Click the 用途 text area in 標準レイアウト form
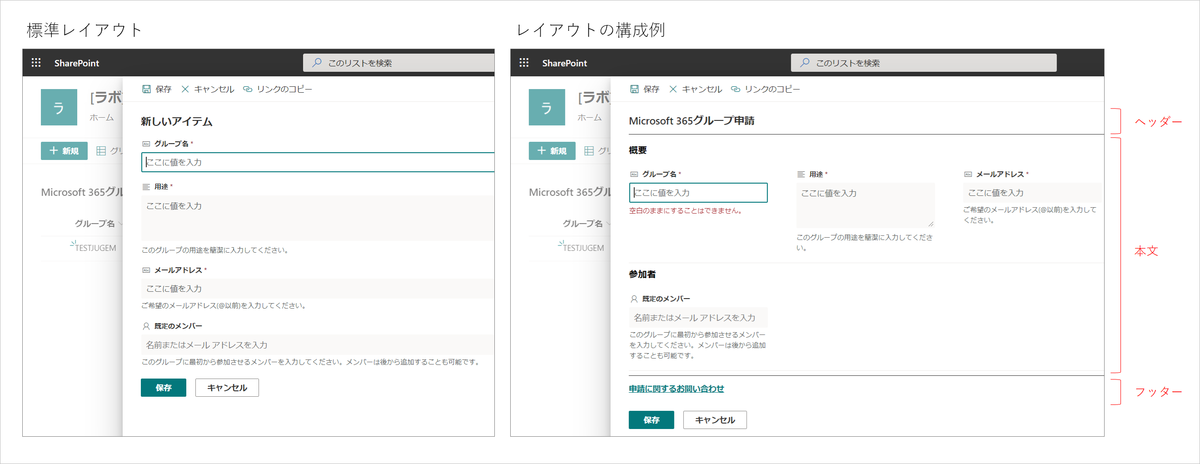 (318, 218)
